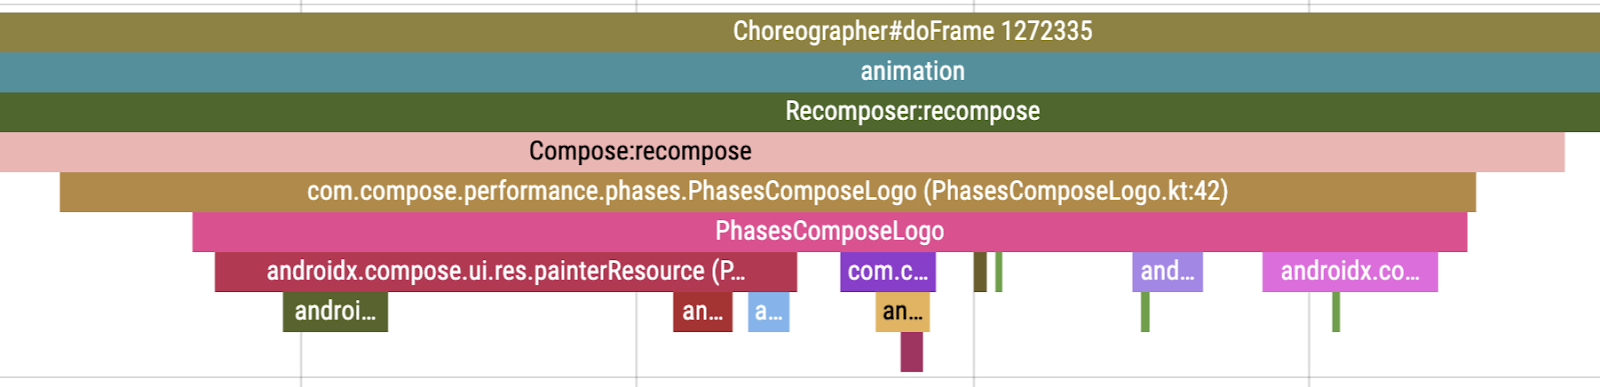This screenshot has width=1600, height=387.
Task: Select the tan an… slice under com.c…
Action: (x=902, y=311)
